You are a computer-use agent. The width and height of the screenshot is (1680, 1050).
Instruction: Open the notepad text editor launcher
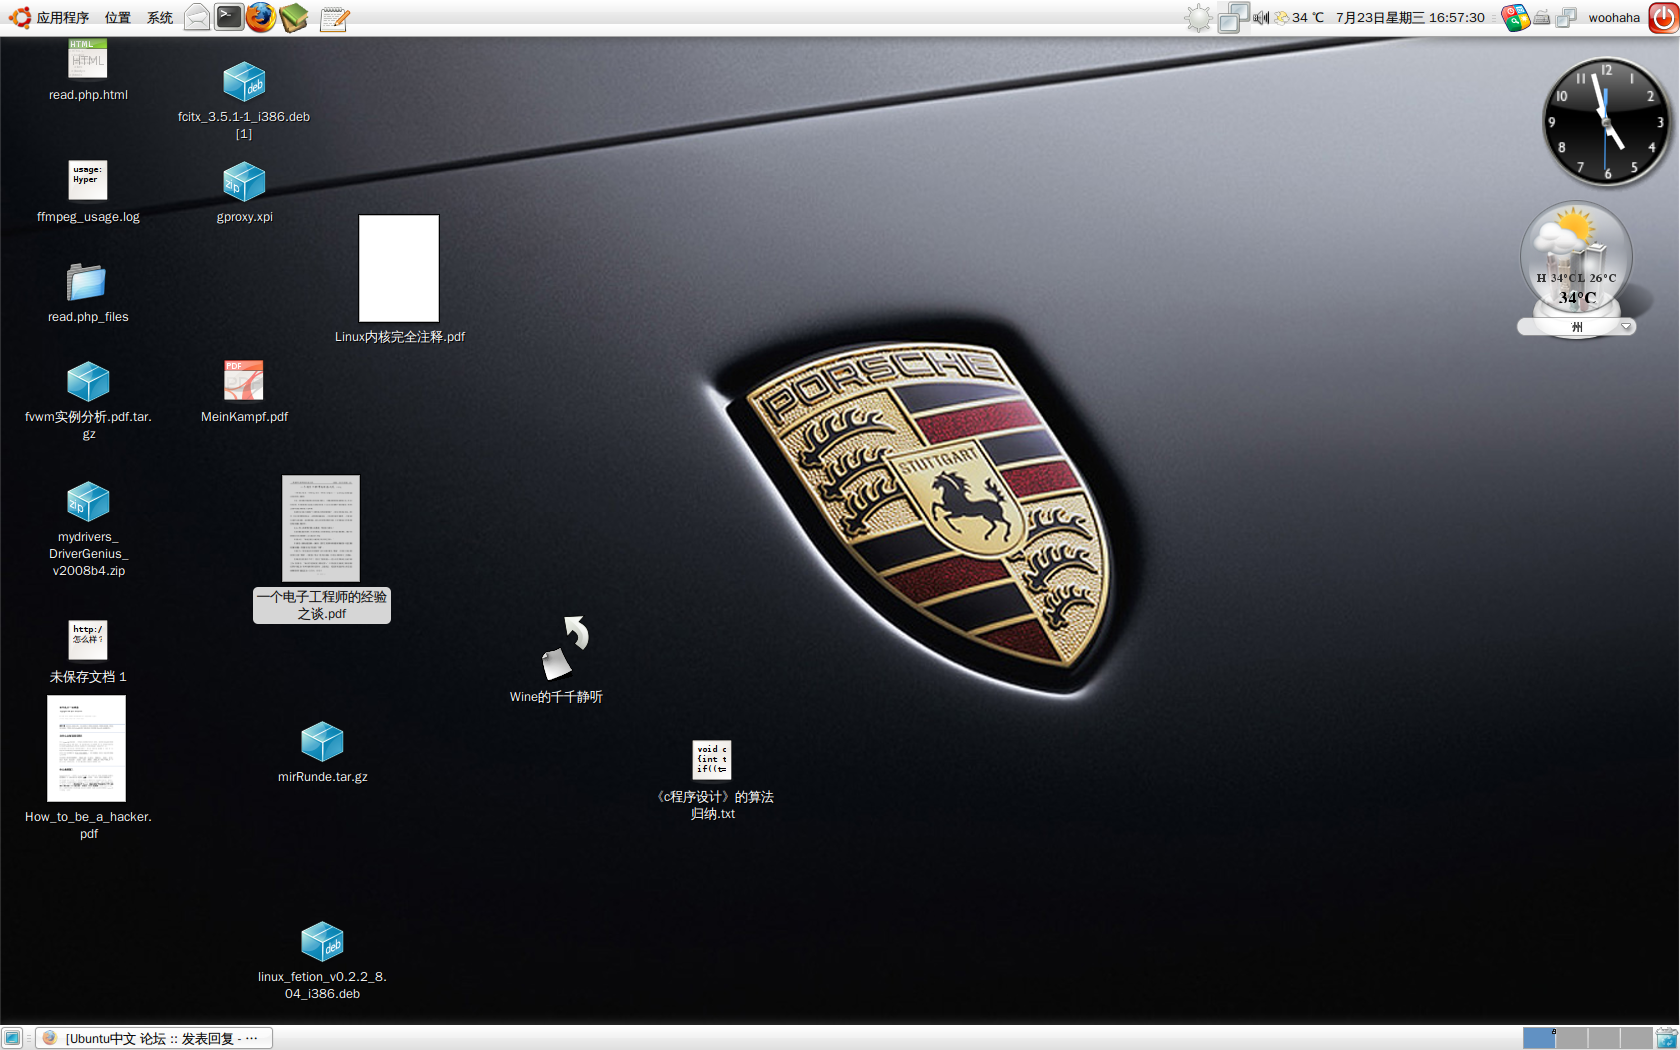334,18
